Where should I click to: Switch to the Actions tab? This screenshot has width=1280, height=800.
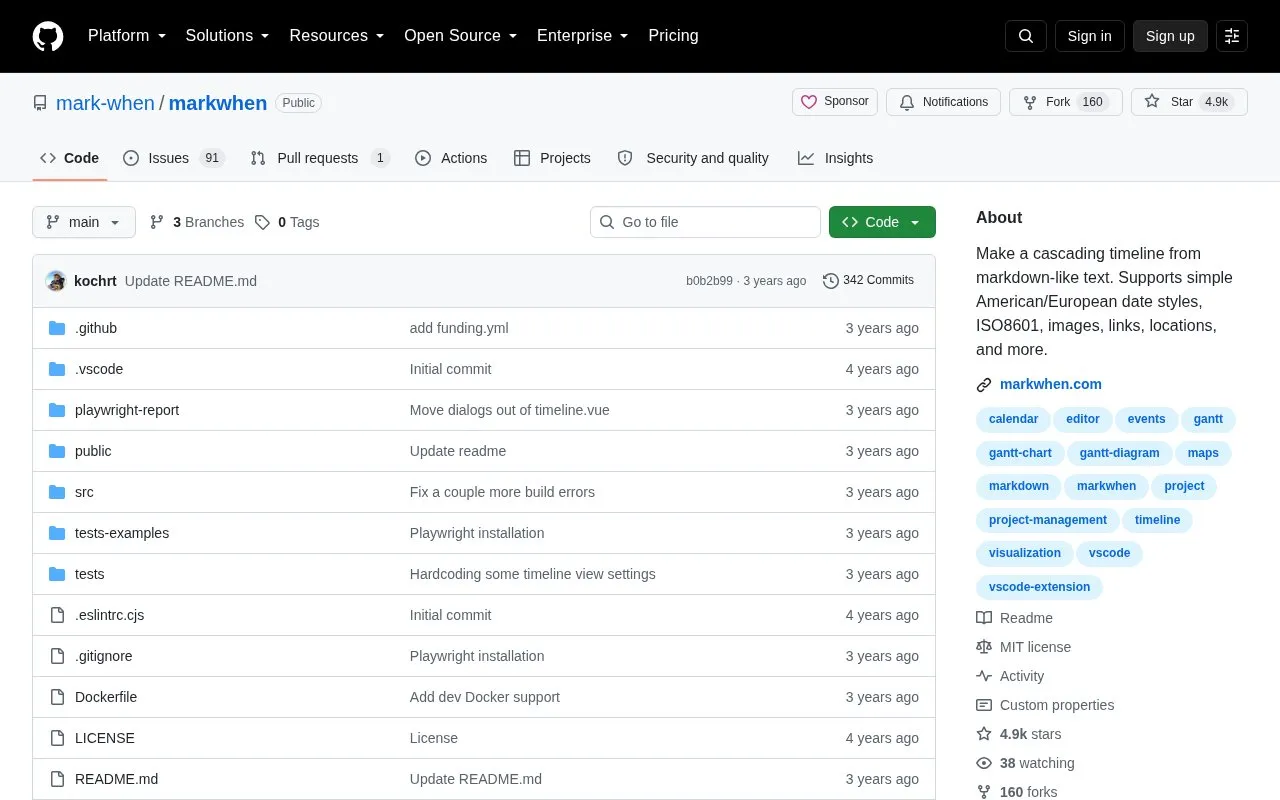click(451, 158)
